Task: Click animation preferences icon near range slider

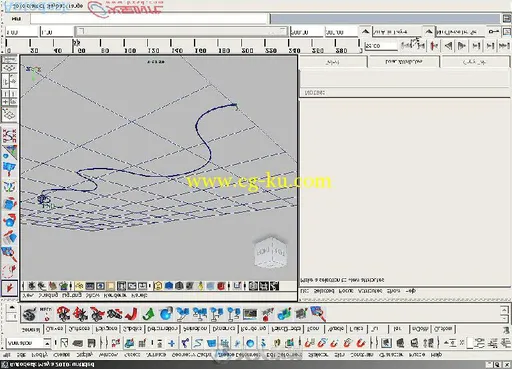Action: pos(507,32)
